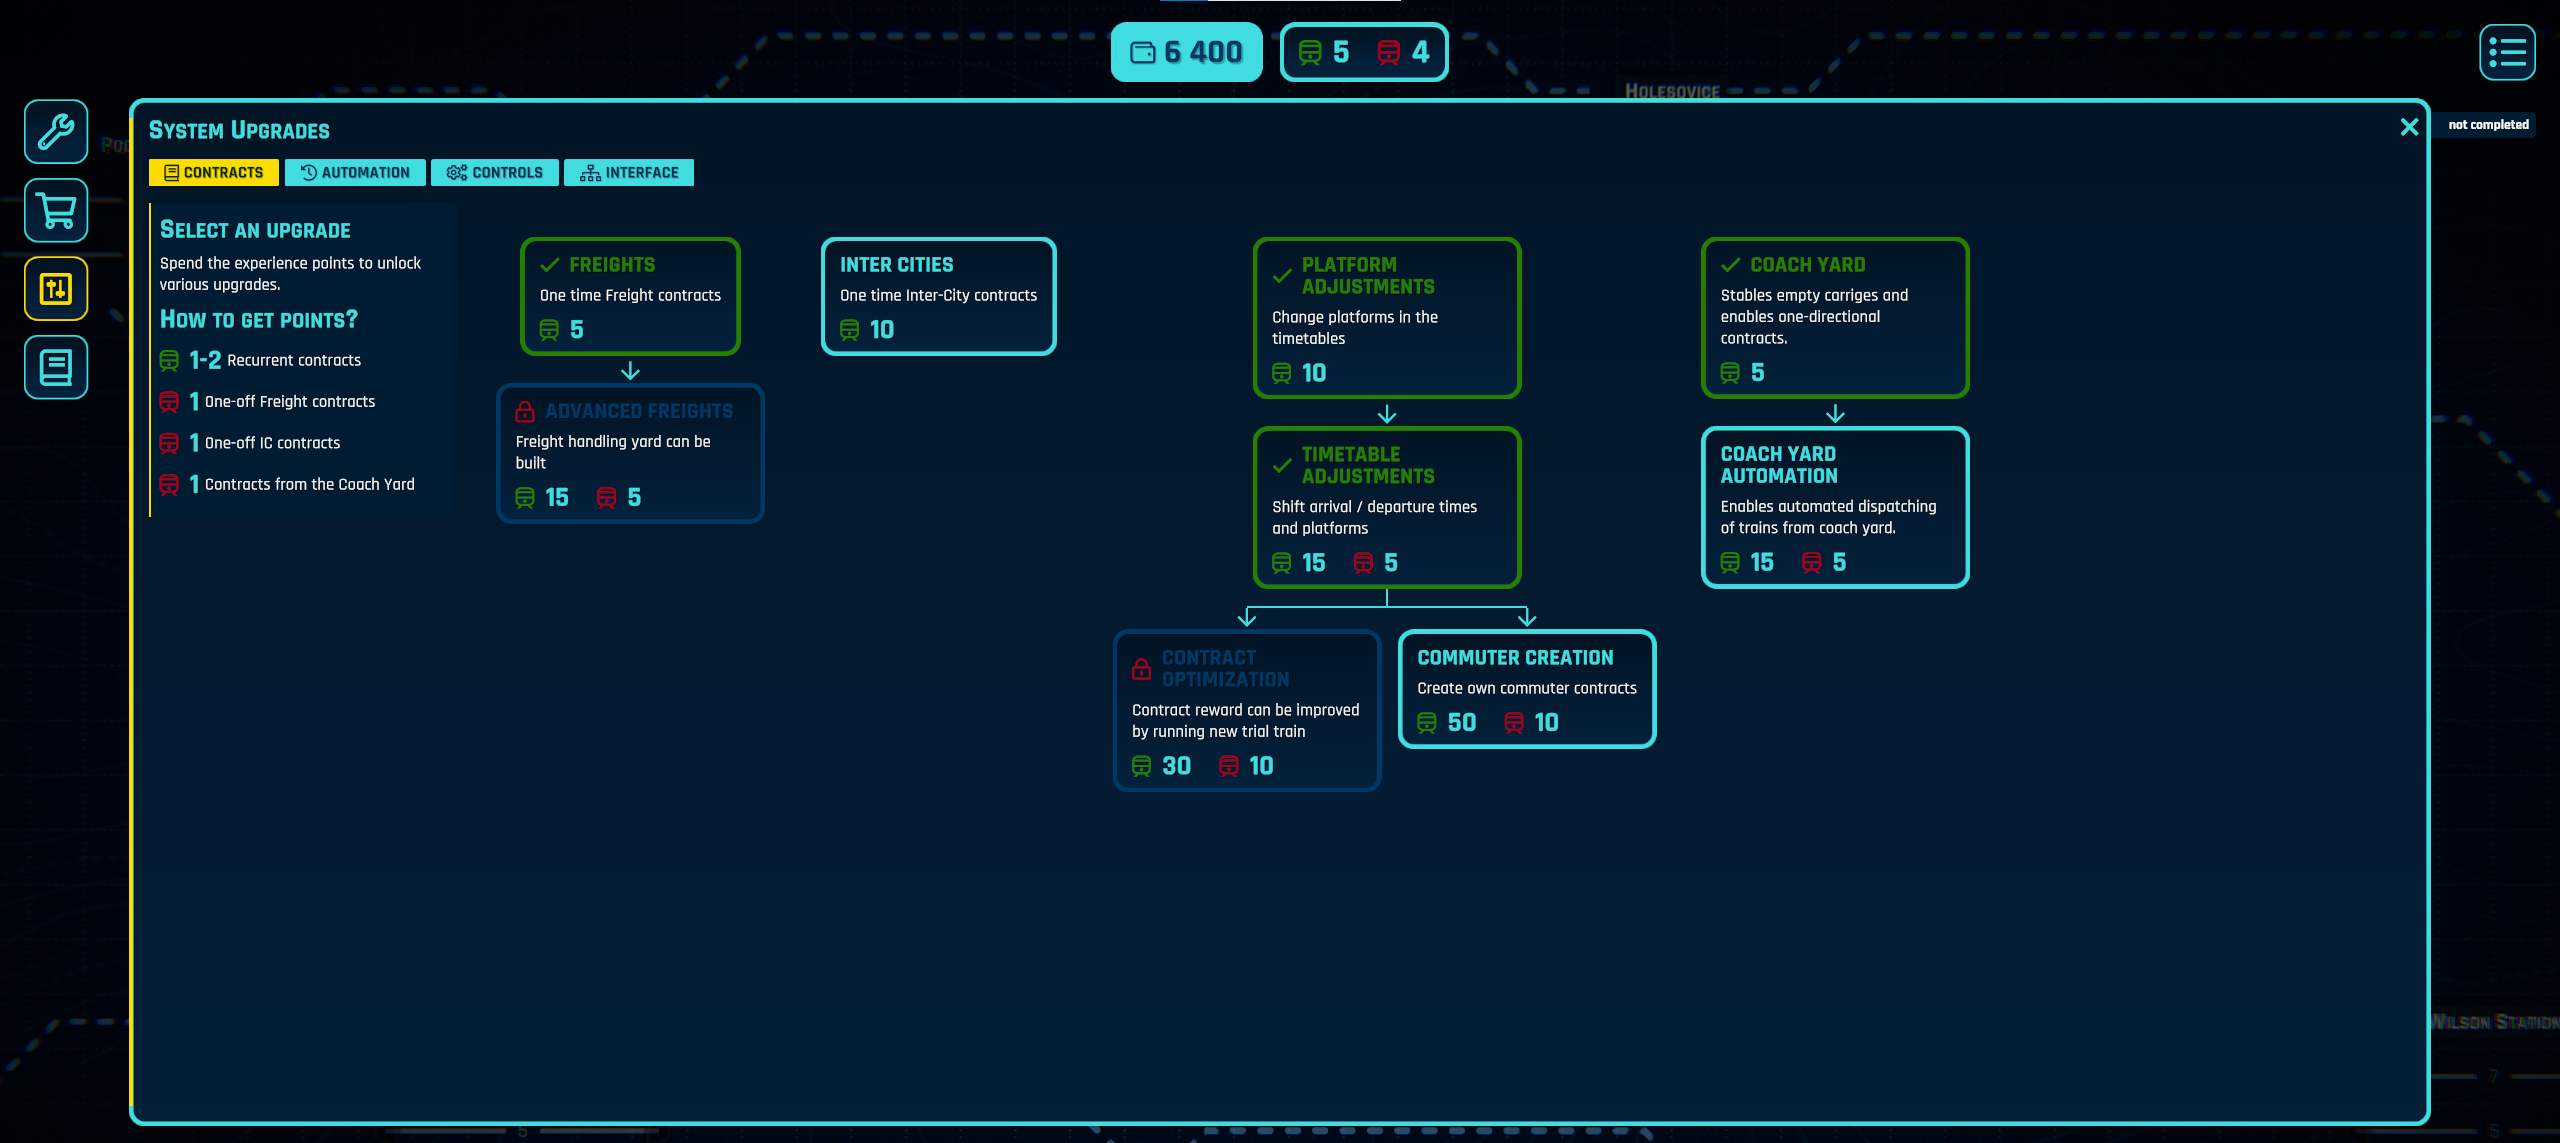Click the wallet money balance 6 400
Image resolution: width=2560 pixels, height=1143 pixels.
[x=1186, y=52]
